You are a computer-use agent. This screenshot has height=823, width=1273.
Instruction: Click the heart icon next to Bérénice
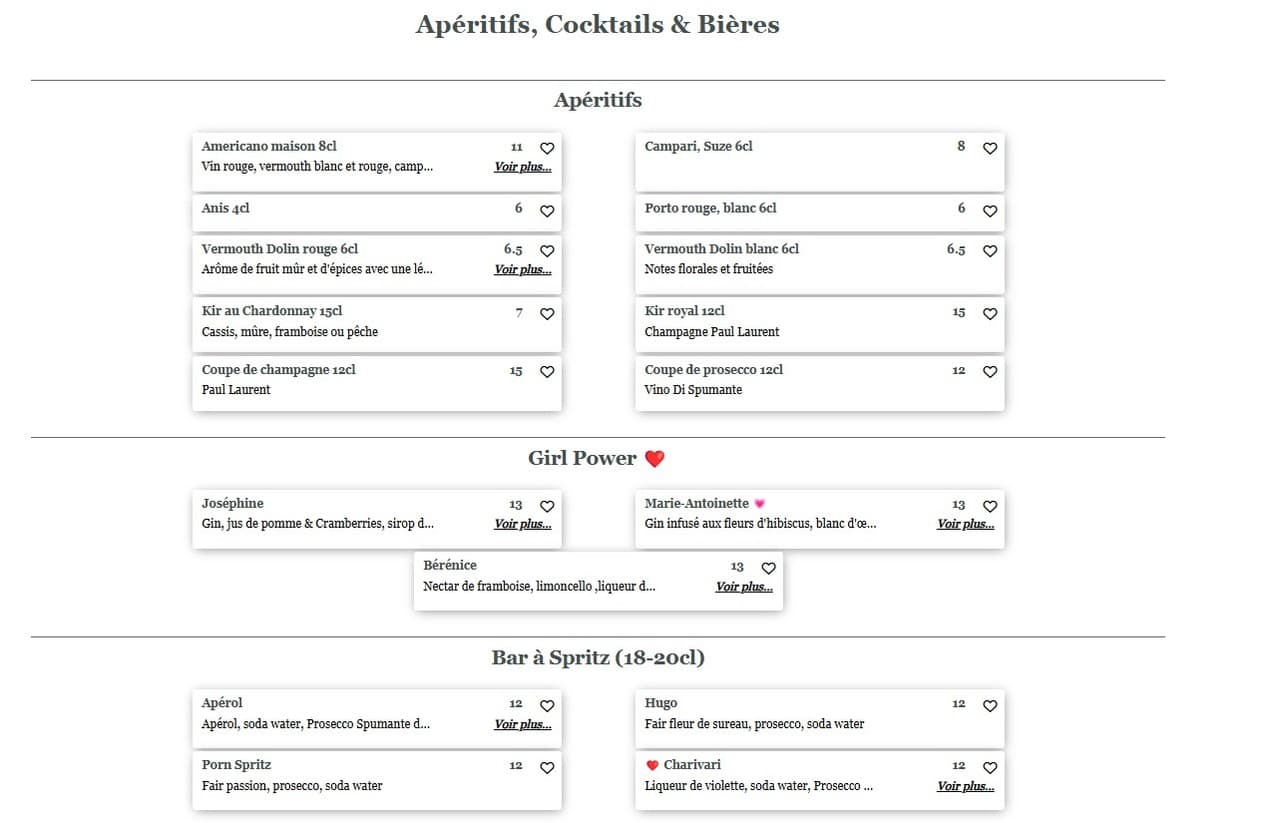(x=768, y=567)
